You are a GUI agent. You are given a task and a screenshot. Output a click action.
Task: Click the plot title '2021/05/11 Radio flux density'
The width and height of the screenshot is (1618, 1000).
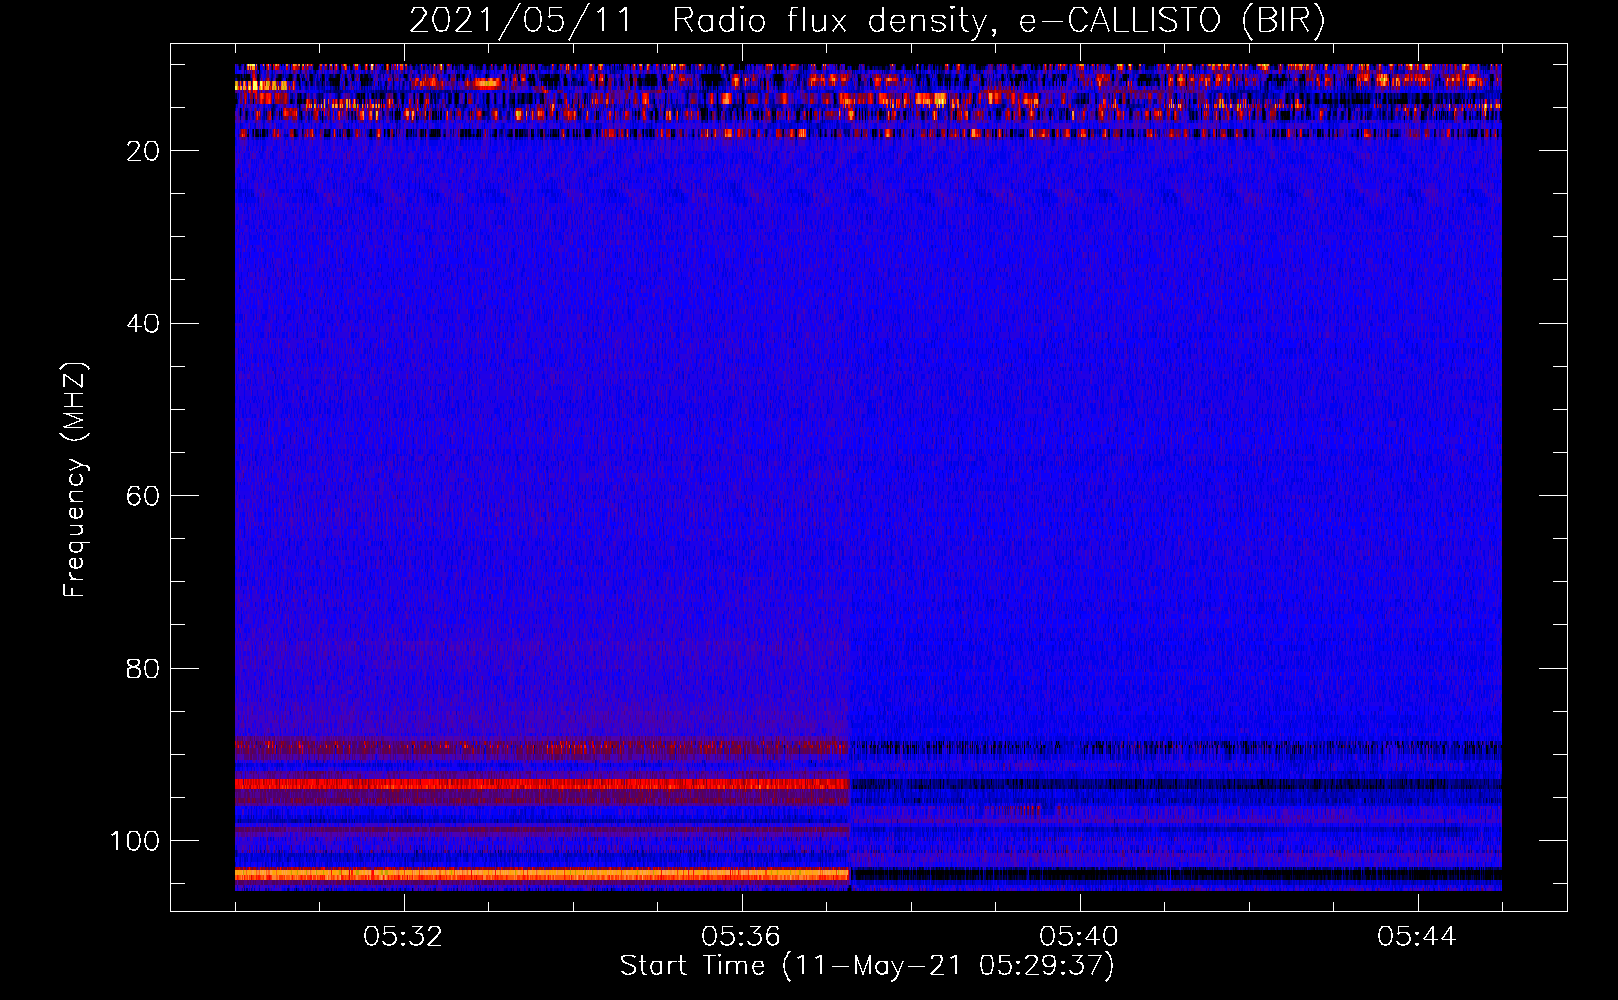coord(698,21)
